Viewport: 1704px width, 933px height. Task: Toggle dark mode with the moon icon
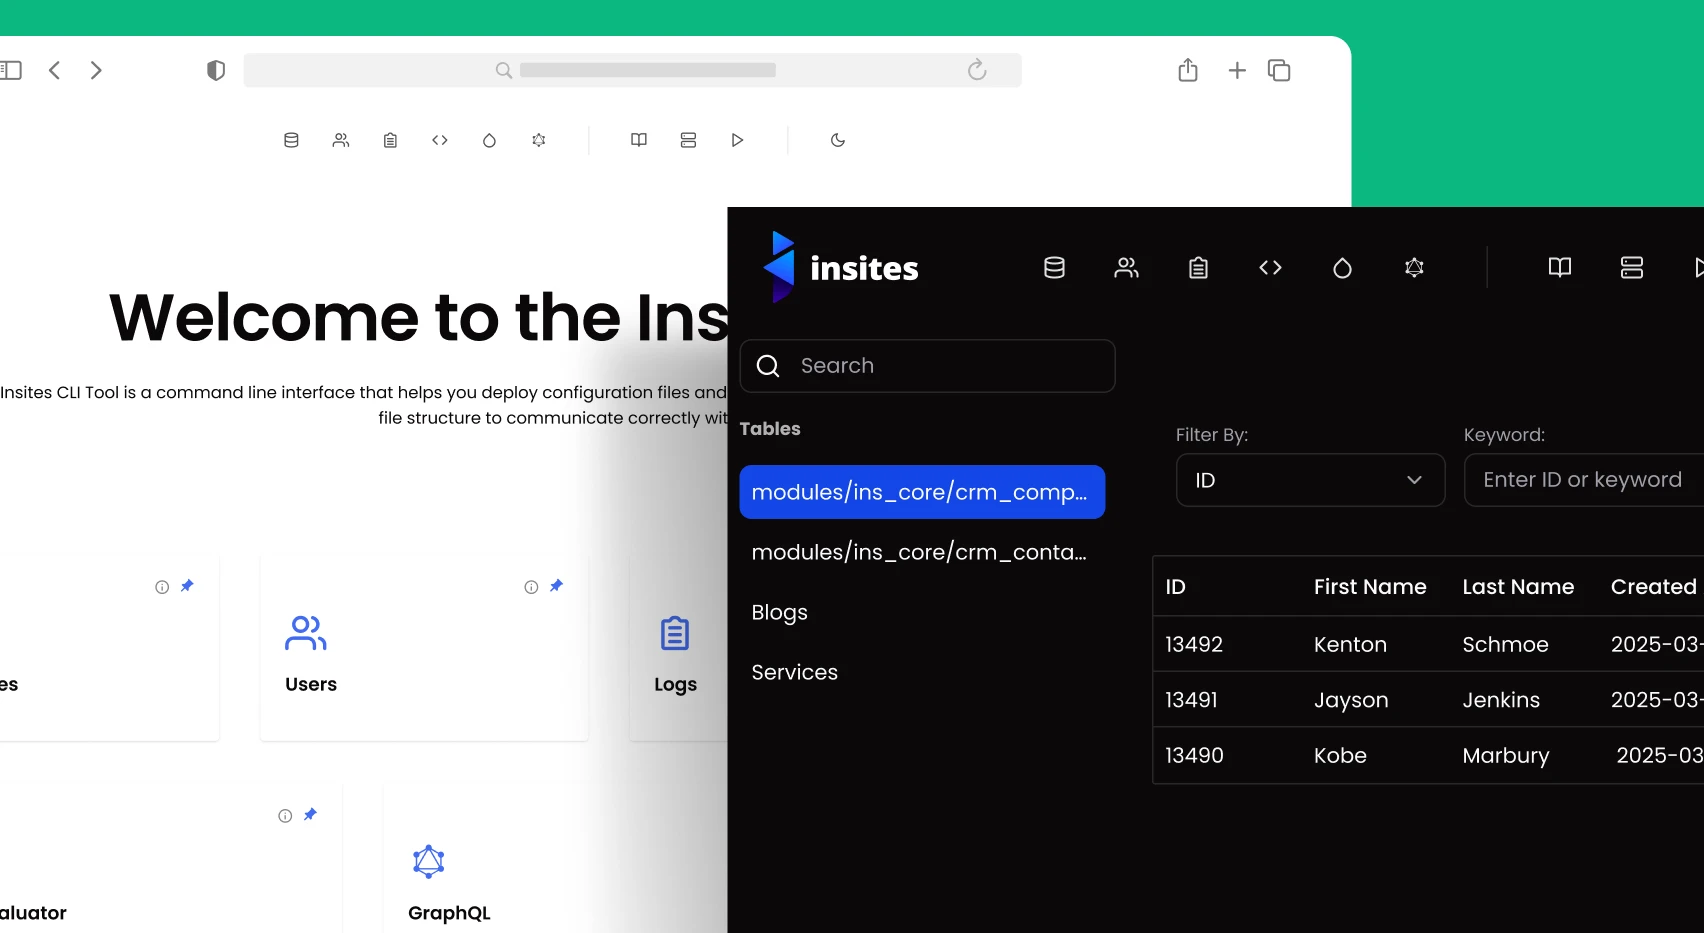pos(838,140)
